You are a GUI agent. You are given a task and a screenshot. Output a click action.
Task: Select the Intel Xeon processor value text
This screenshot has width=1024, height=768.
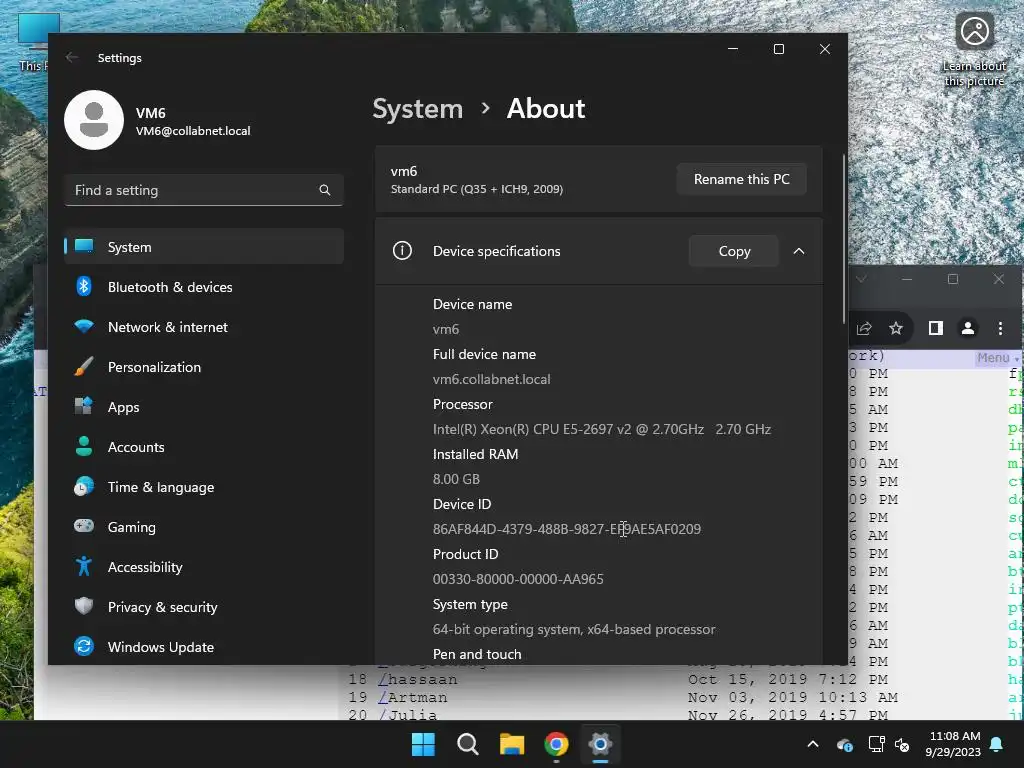(x=601, y=429)
